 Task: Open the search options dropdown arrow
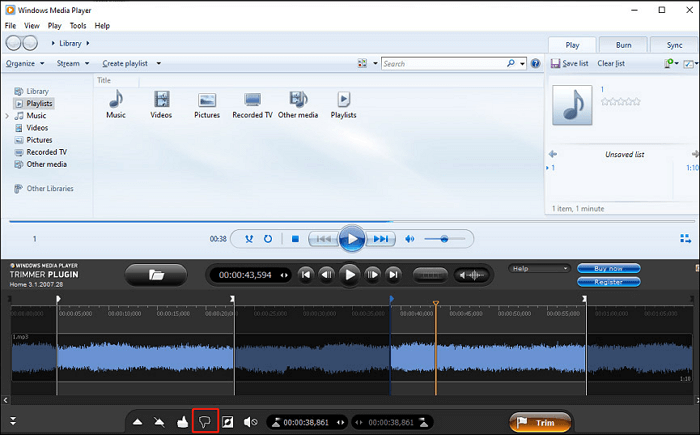[522, 63]
